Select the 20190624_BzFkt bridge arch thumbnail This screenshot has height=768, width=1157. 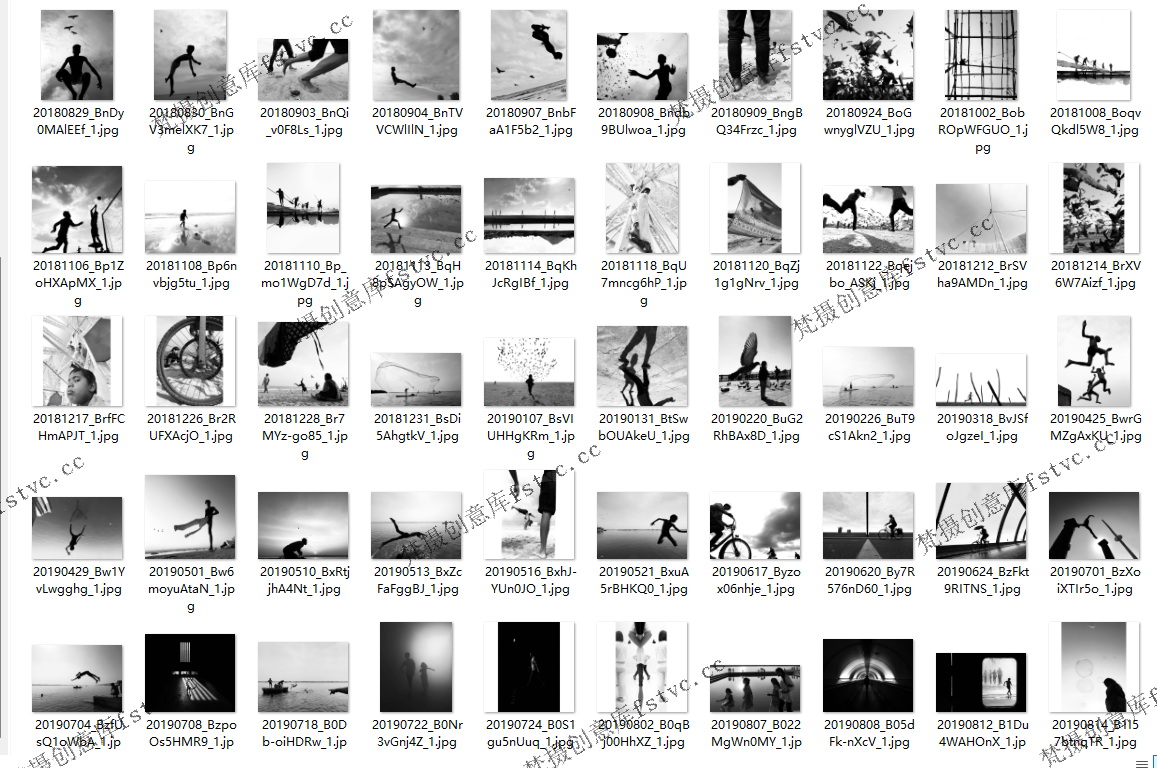coord(981,521)
